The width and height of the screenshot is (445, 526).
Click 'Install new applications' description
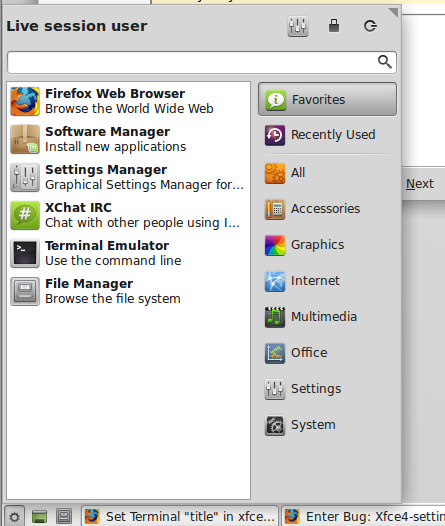click(x=115, y=147)
